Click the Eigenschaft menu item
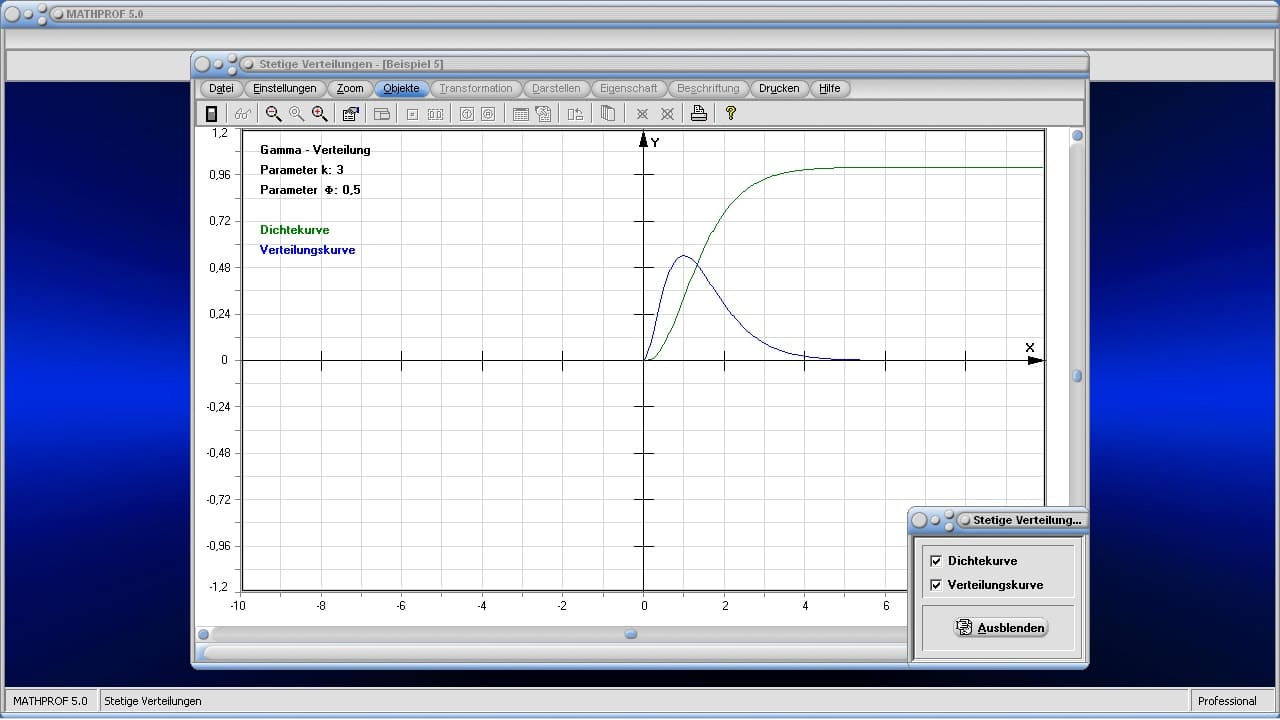The width and height of the screenshot is (1280, 720). point(629,88)
